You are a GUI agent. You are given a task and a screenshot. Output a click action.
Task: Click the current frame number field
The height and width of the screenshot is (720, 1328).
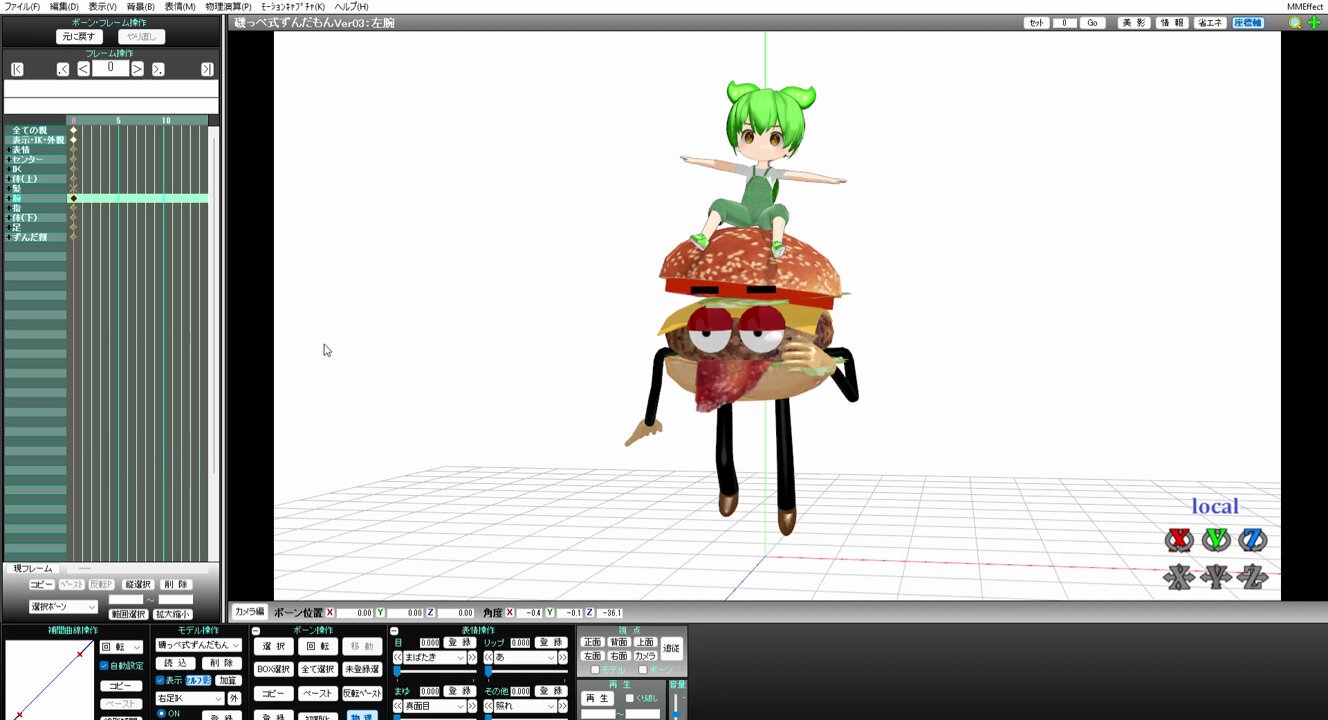click(x=110, y=68)
